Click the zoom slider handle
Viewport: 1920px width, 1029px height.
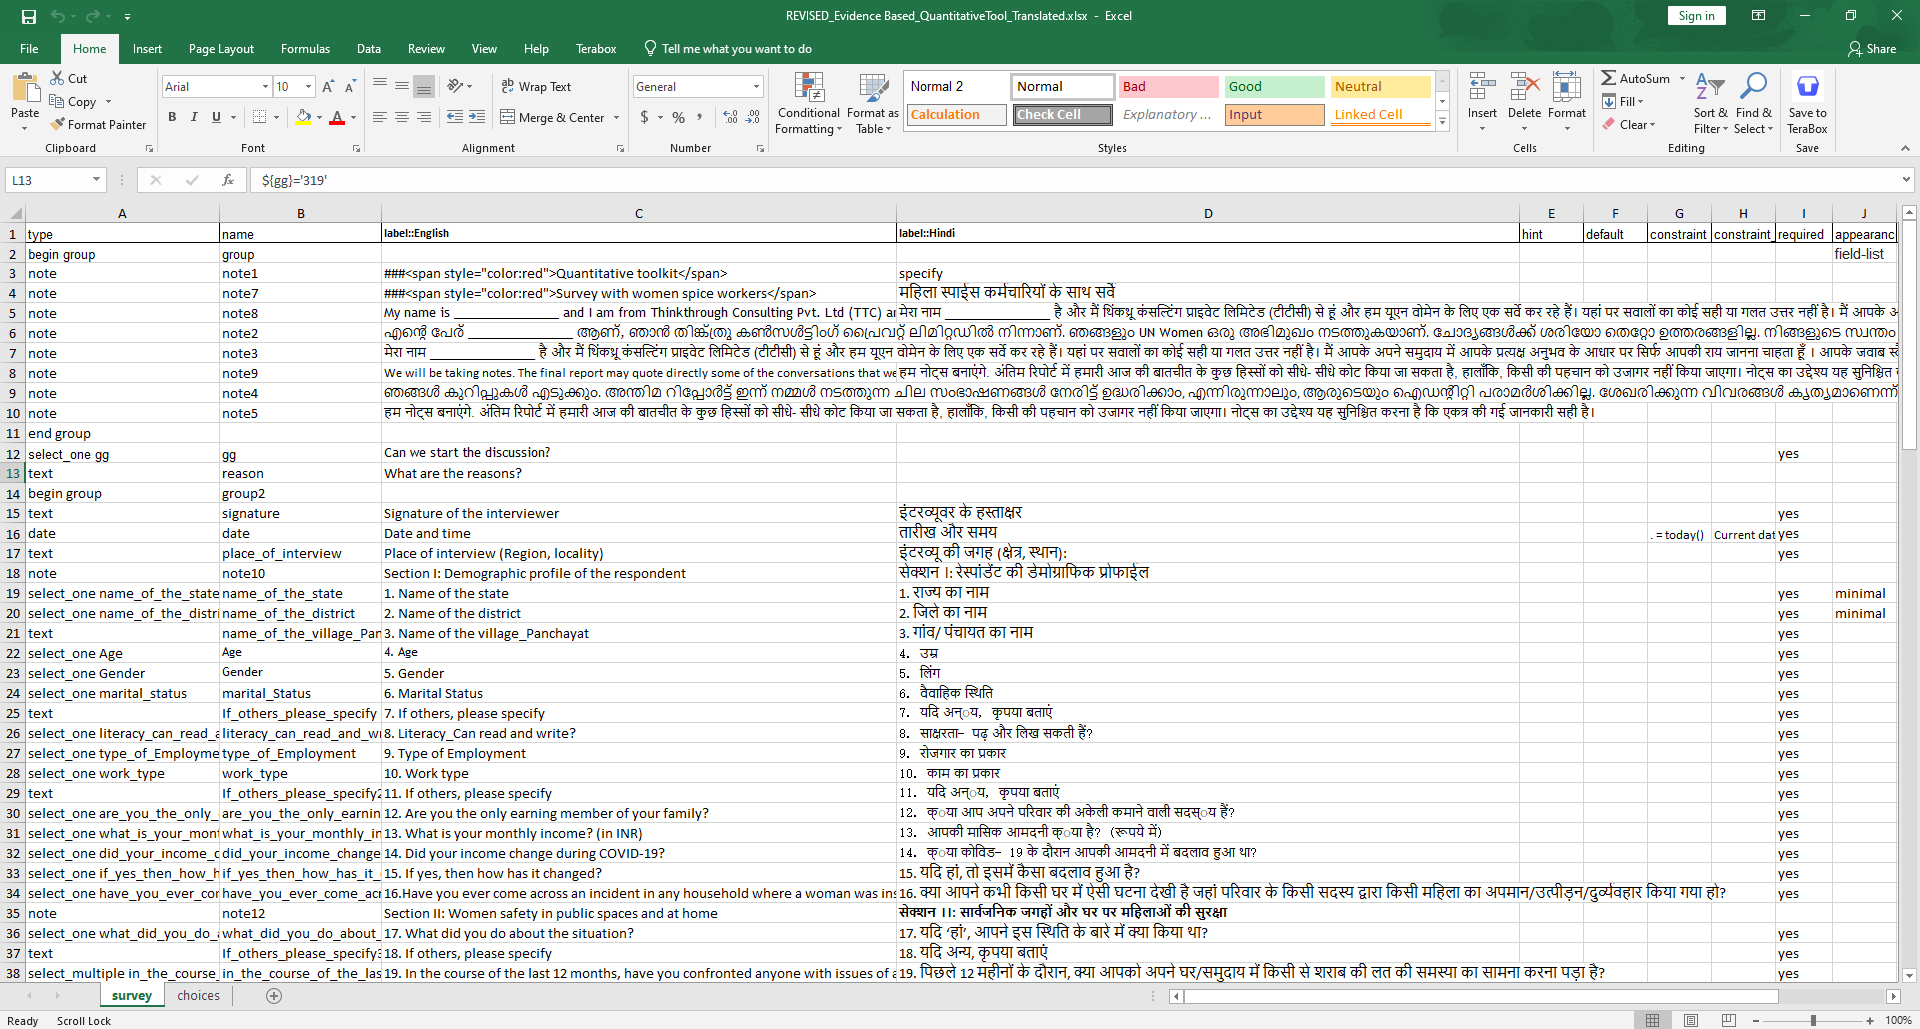(1813, 1020)
